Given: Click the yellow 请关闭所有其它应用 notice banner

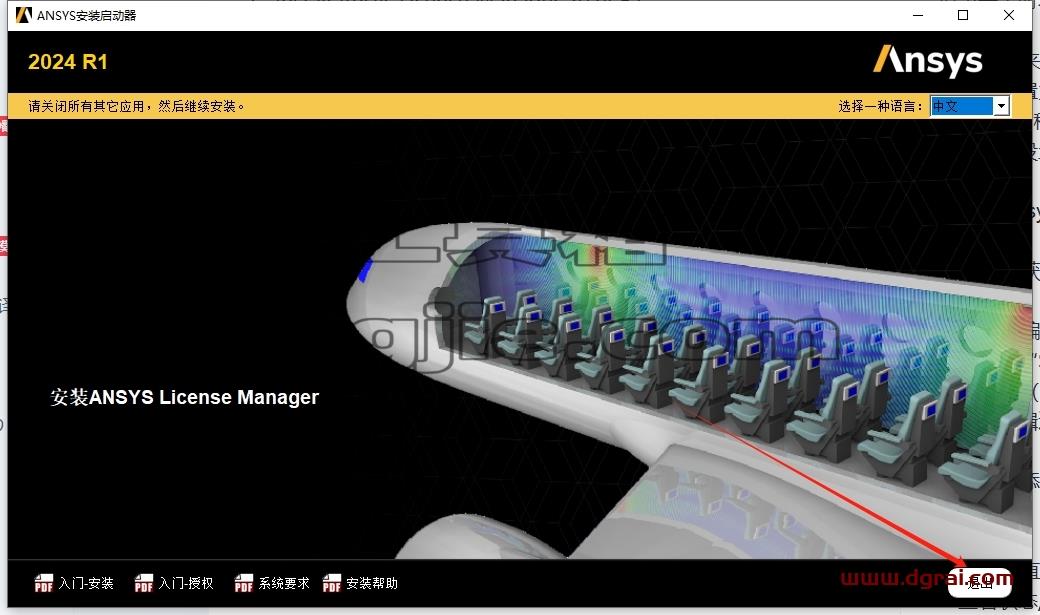Looking at the screenshot, I should pyautogui.click(x=519, y=106).
